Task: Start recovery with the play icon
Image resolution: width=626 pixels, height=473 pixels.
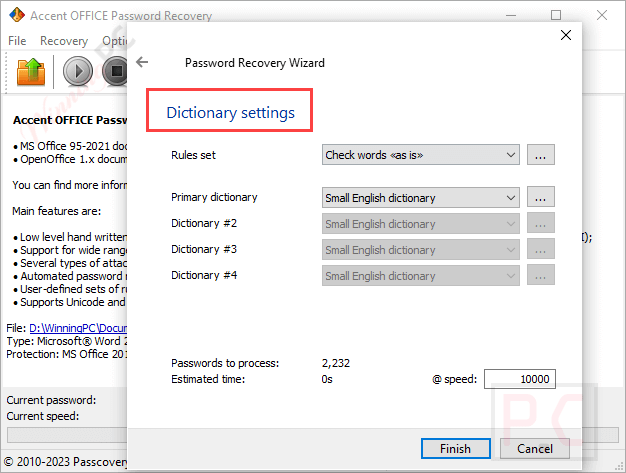Action: (78, 71)
